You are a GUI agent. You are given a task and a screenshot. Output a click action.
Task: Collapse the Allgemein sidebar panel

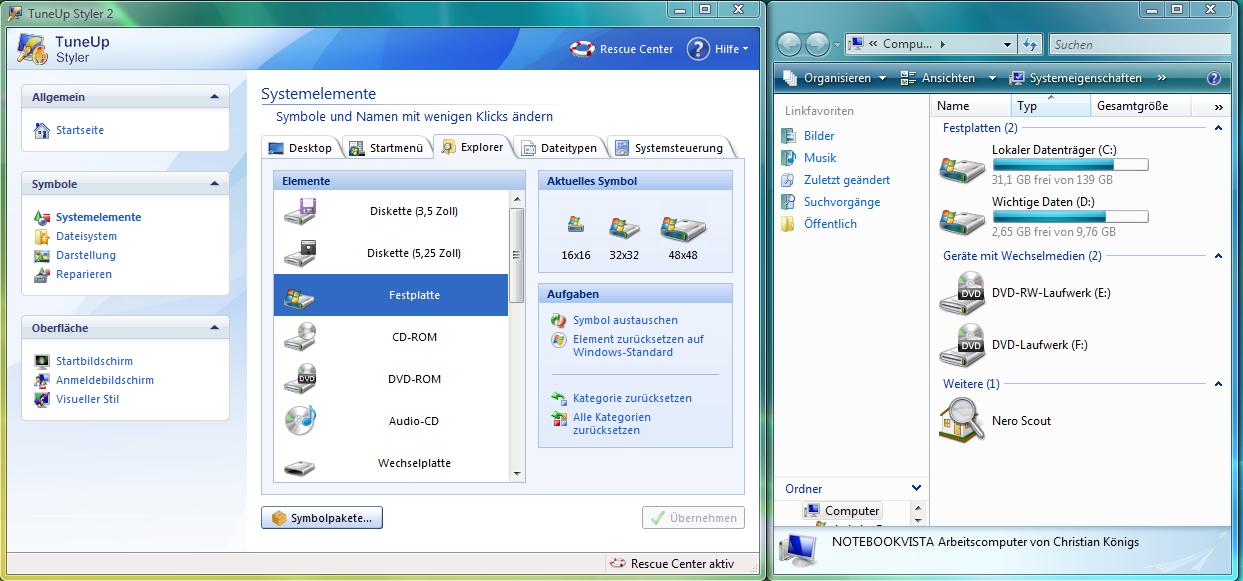tap(214, 97)
